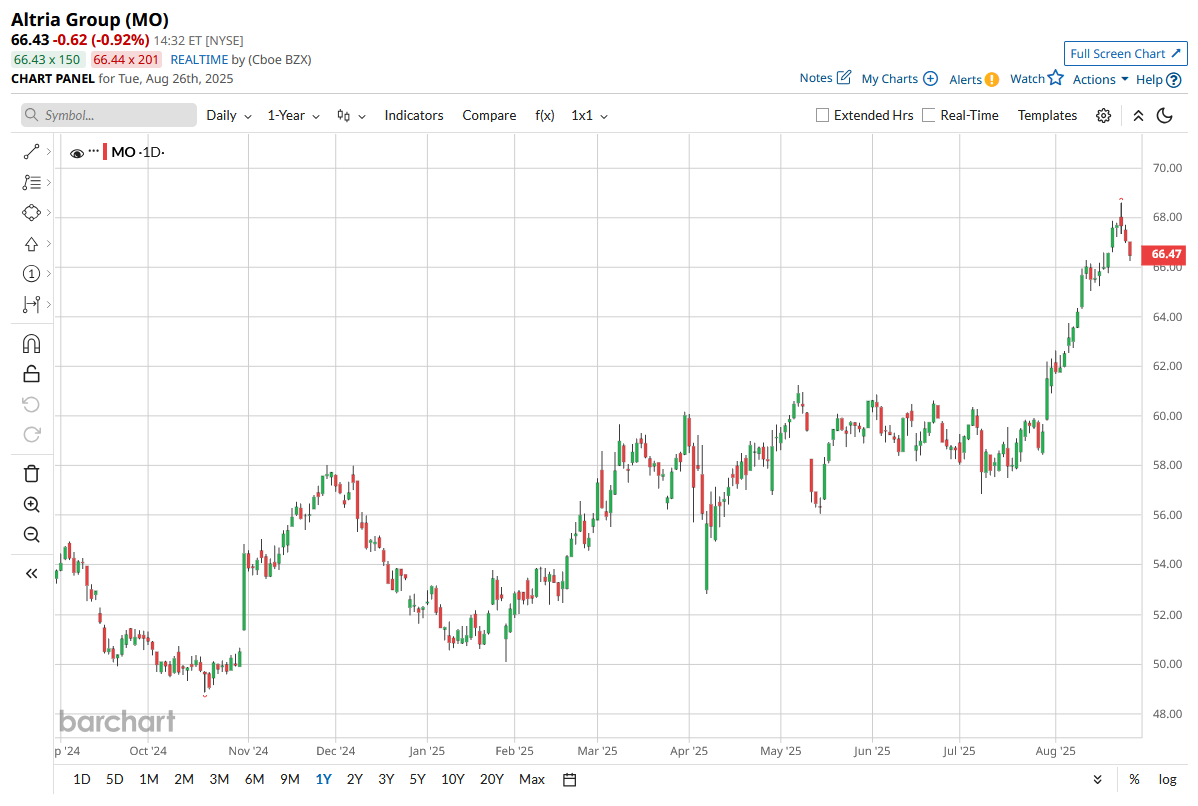Zoom in on the chart

(31, 504)
